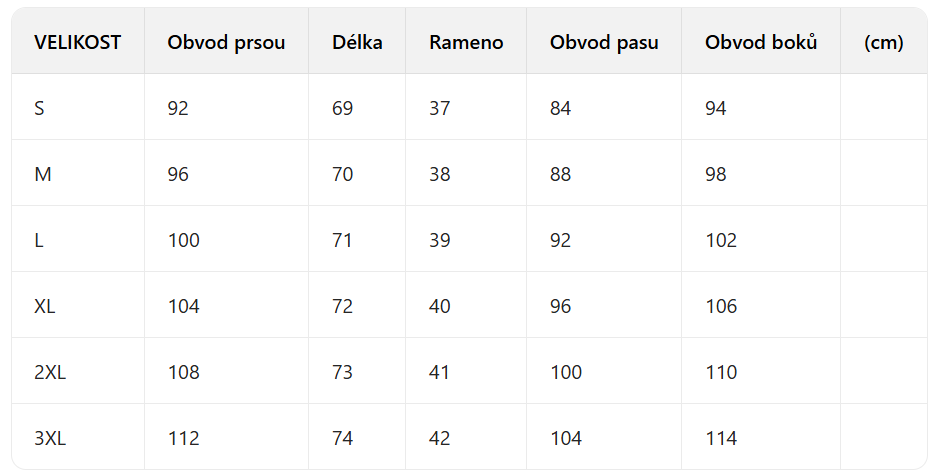The image size is (935, 476).
Task: Click the VELIKOST column header
Action: 78,42
